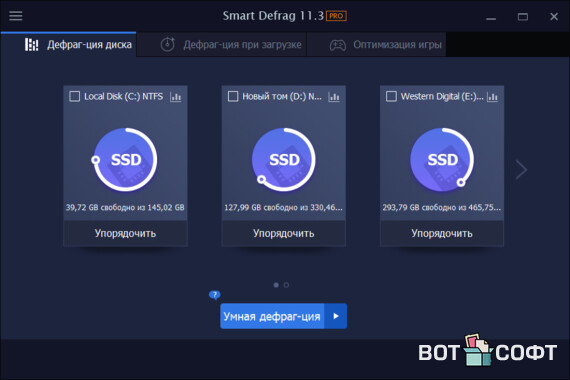This screenshot has height=380, width=570.
Task: Switch to Дефраг-ция диска tab
Action: click(x=69, y=44)
